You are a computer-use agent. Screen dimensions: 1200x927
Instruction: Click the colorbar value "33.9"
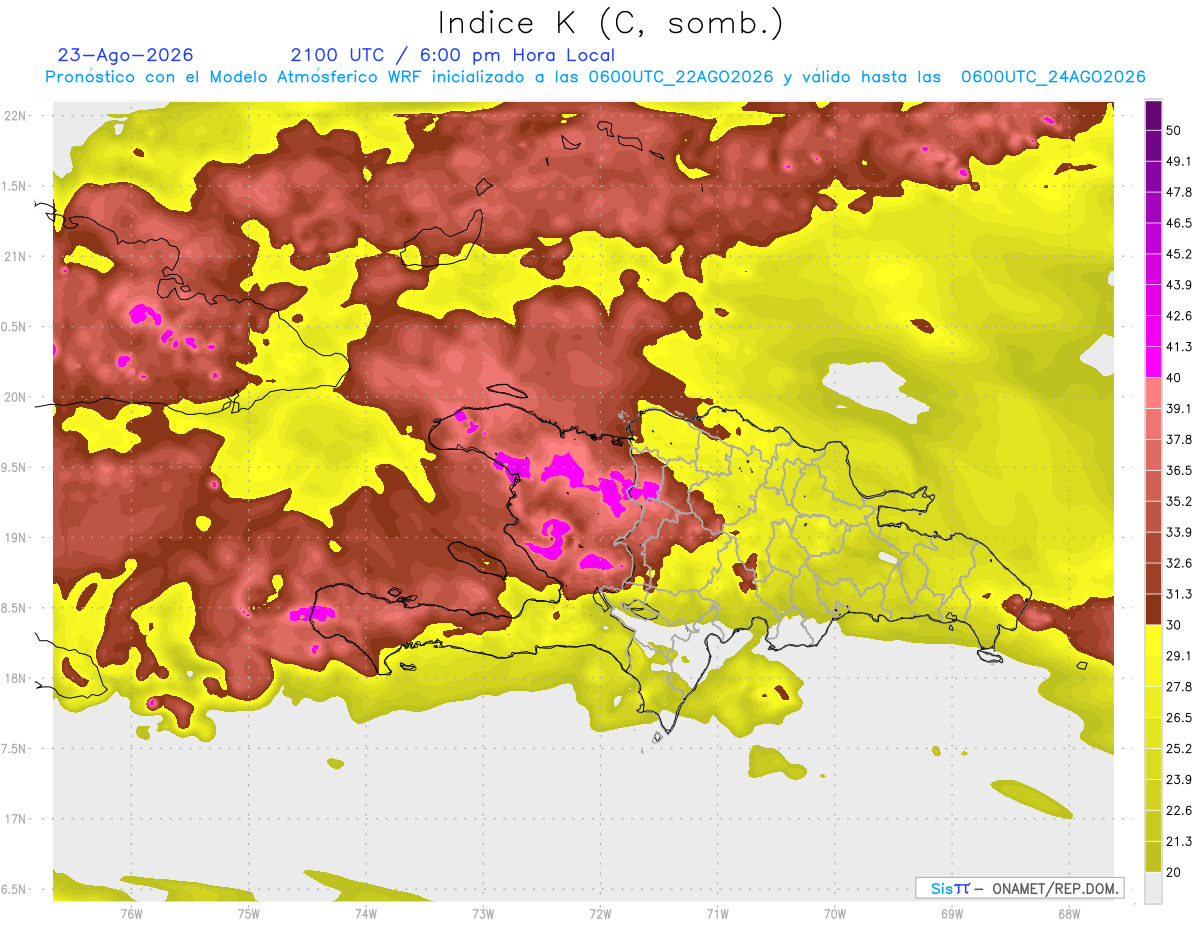[1179, 532]
